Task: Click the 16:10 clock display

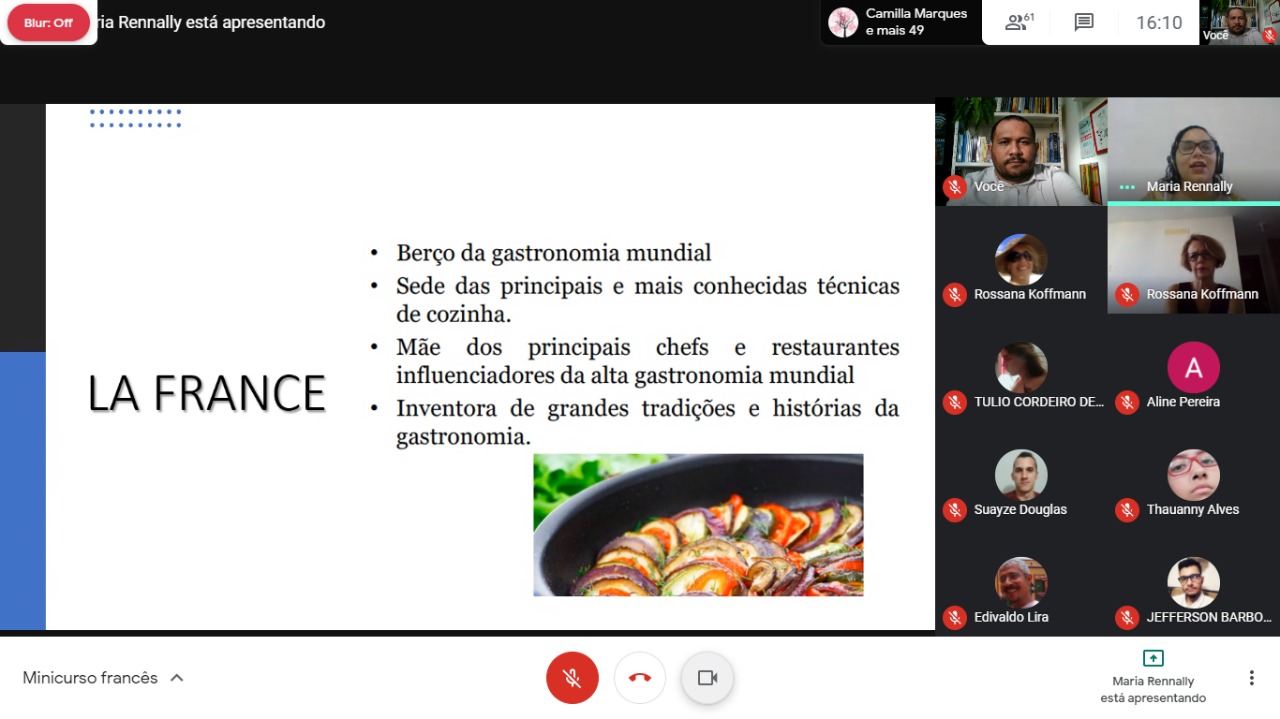Action: coord(1159,22)
